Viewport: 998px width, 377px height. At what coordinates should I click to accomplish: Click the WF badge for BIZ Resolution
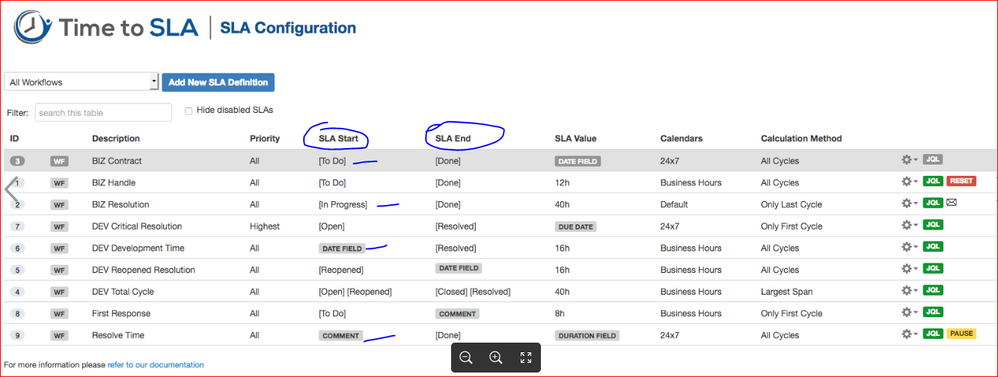pos(59,204)
